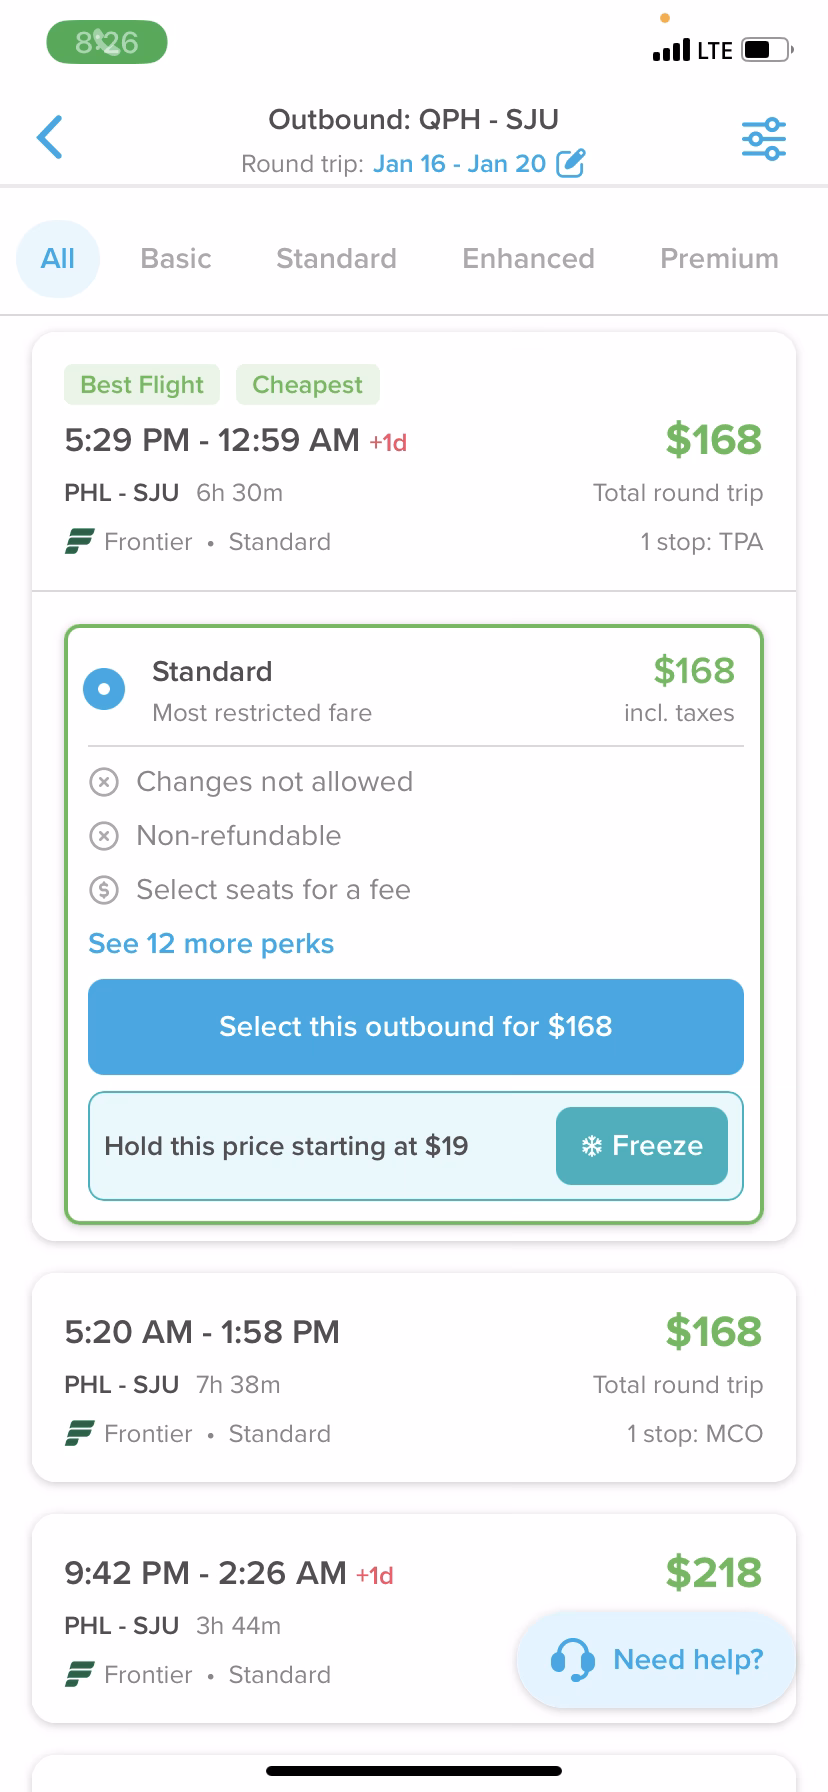Select the Enhanced fare tab
This screenshot has height=1792, width=828.
click(528, 259)
